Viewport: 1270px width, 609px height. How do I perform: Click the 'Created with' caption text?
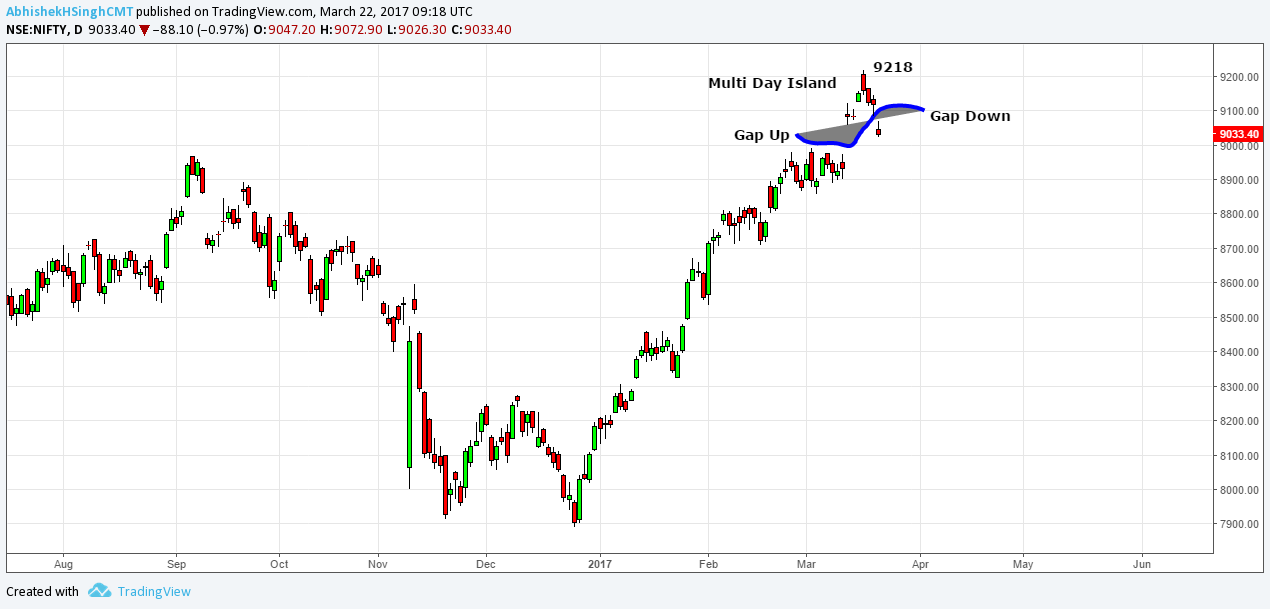pos(42,591)
